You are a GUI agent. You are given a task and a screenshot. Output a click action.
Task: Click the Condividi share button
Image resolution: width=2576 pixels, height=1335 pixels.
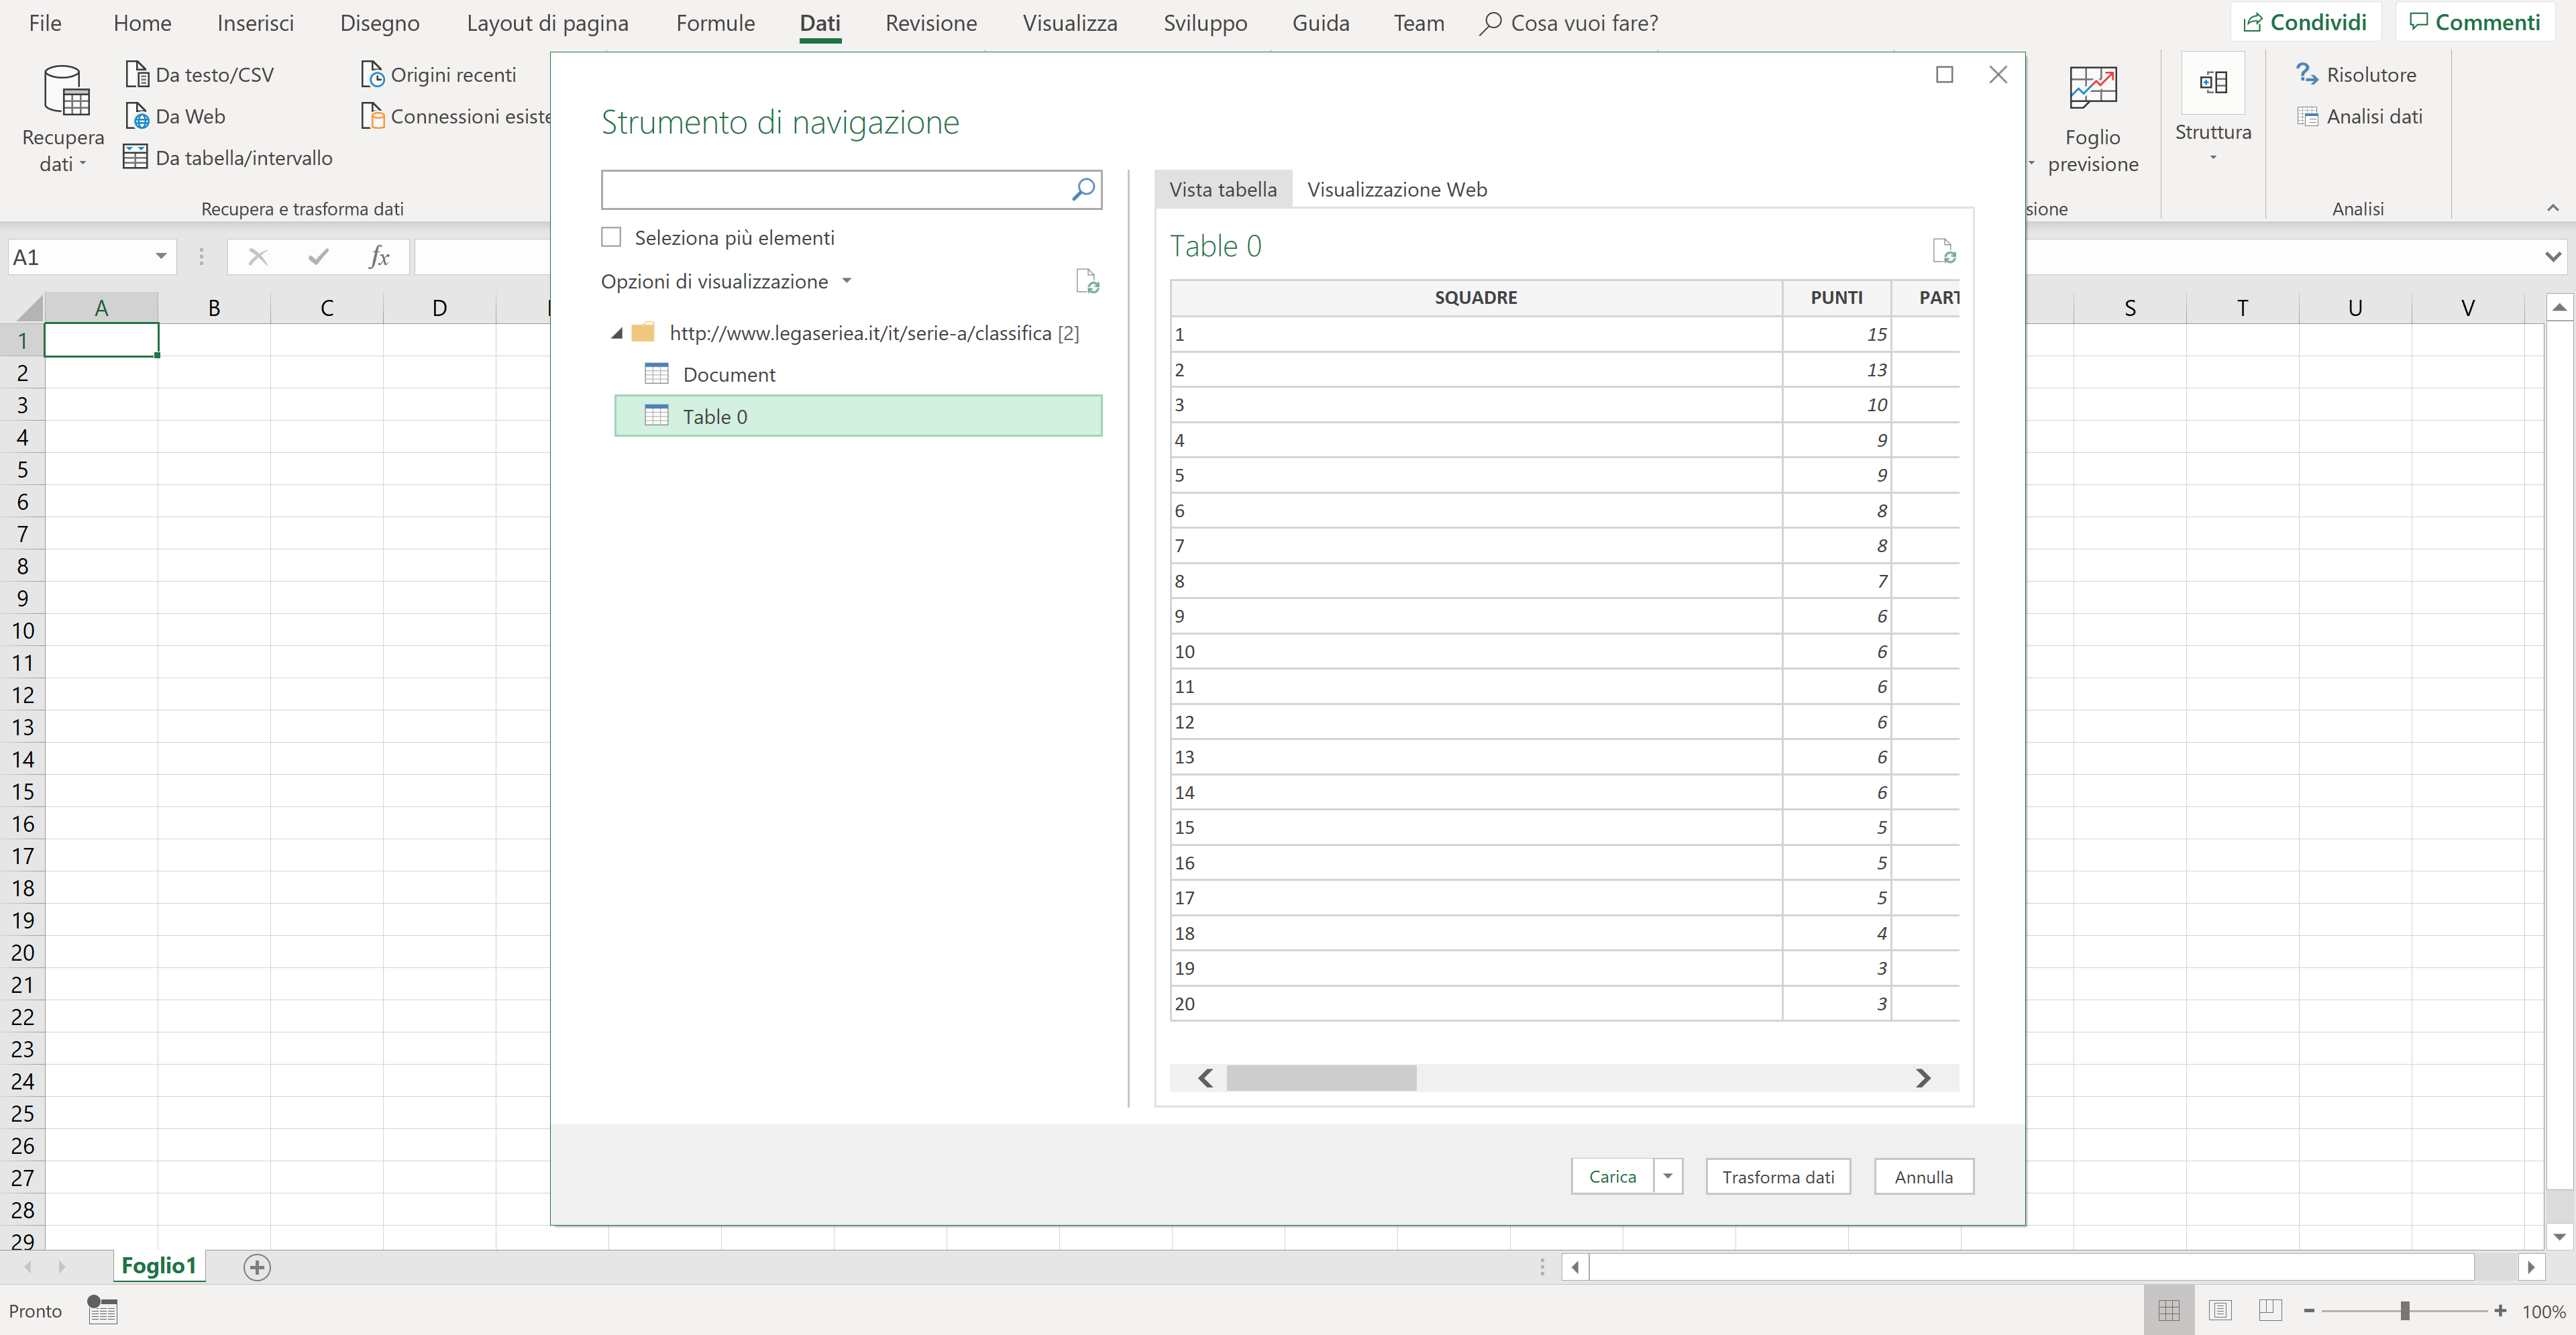(2305, 22)
